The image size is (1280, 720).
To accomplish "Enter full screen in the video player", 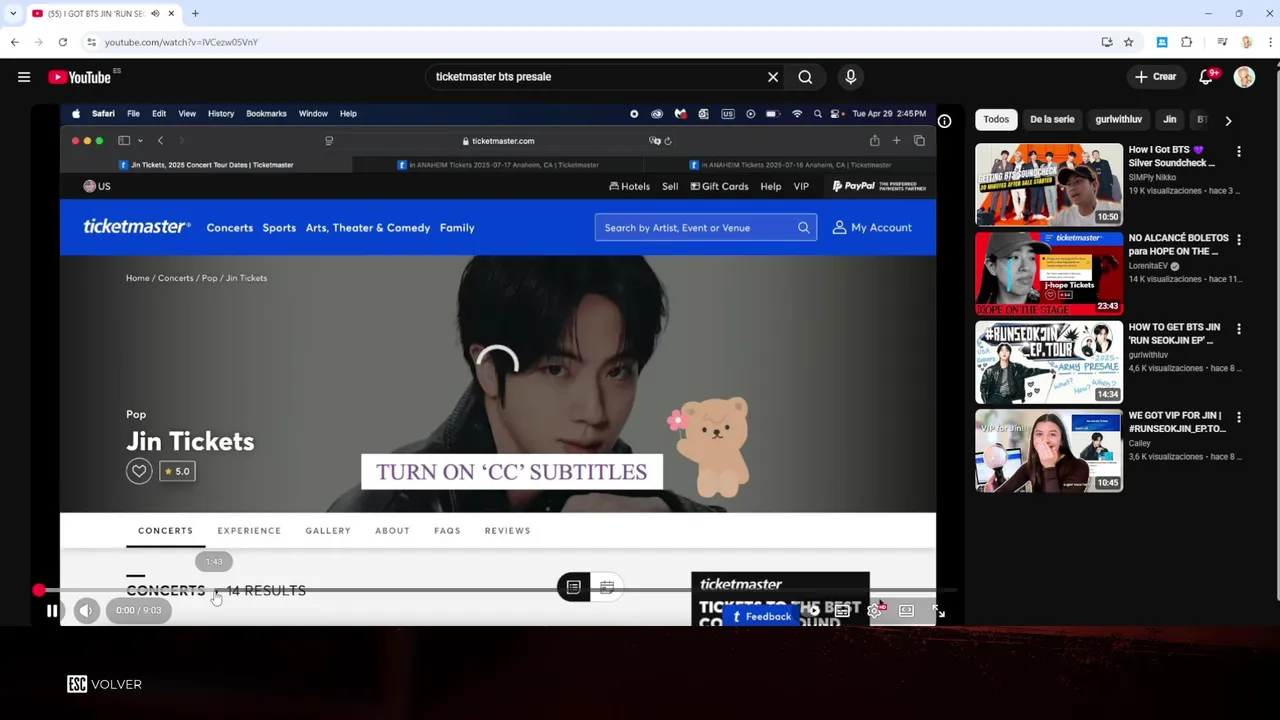I will [x=938, y=611].
